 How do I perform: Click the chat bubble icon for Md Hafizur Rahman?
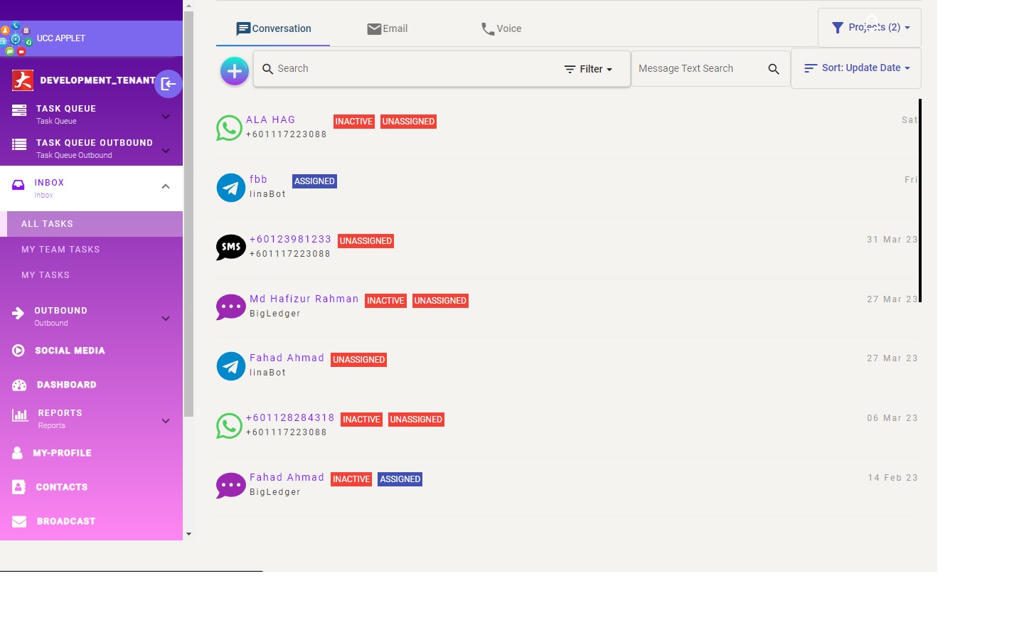tap(231, 307)
